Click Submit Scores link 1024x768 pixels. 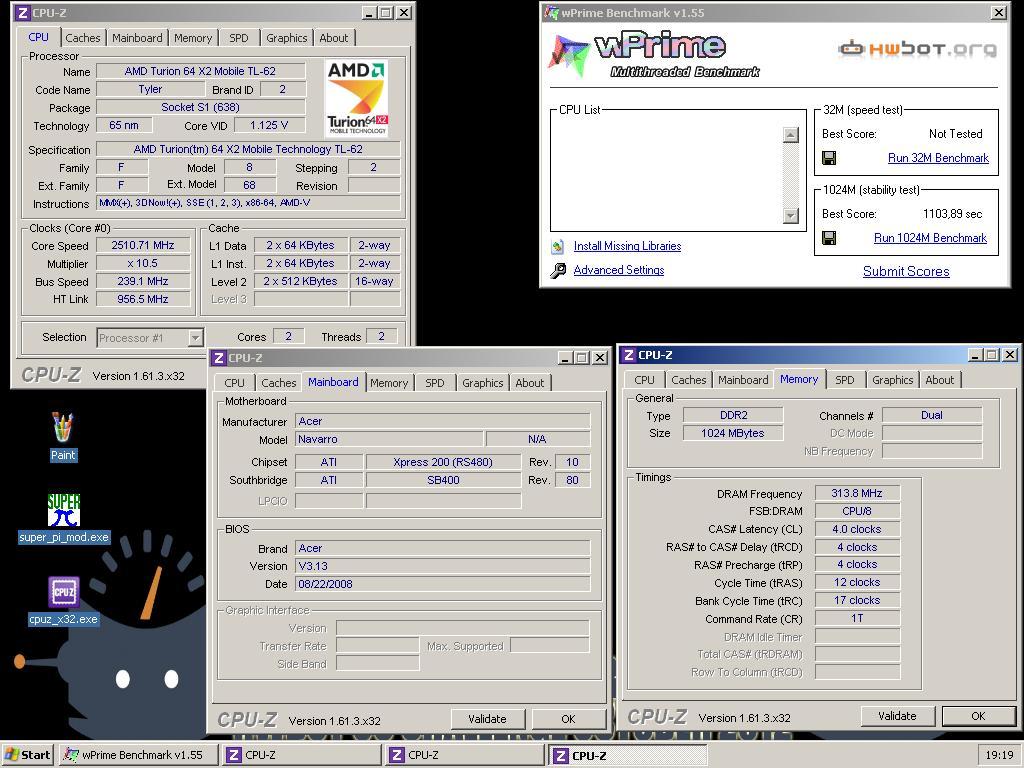[x=906, y=271]
